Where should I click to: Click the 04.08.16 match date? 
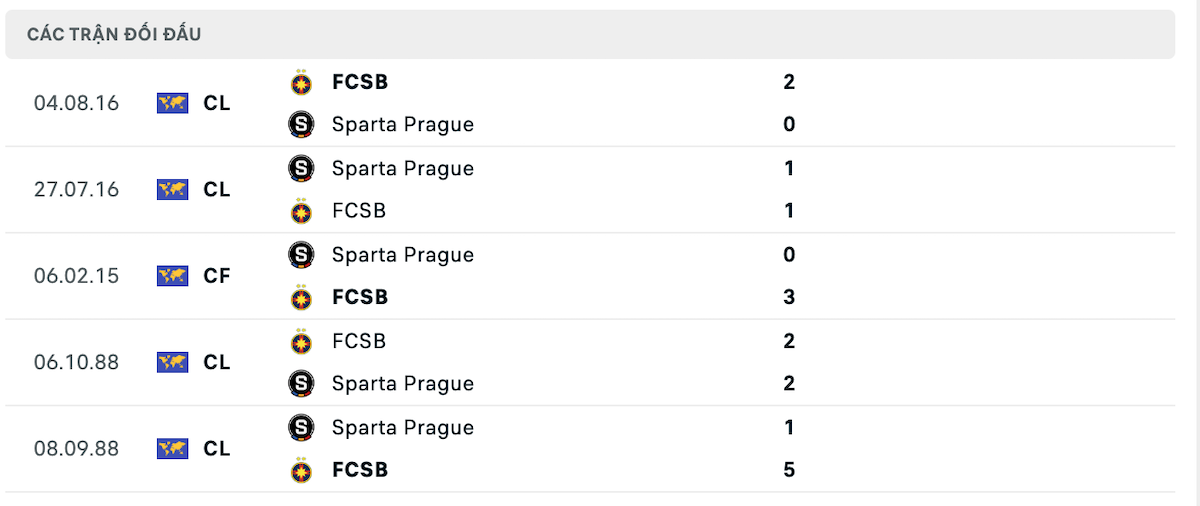click(76, 103)
